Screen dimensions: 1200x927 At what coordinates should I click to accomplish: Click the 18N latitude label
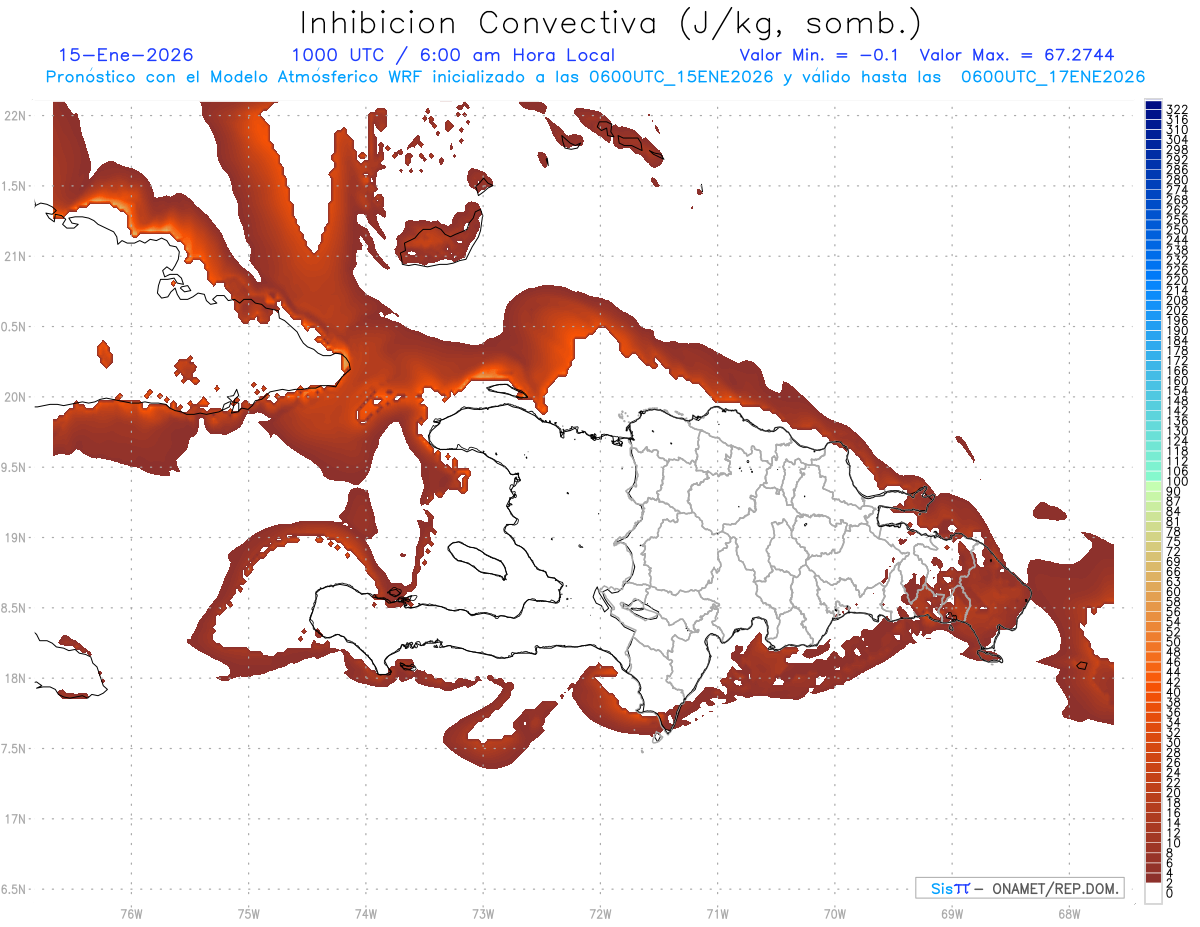pyautogui.click(x=16, y=679)
